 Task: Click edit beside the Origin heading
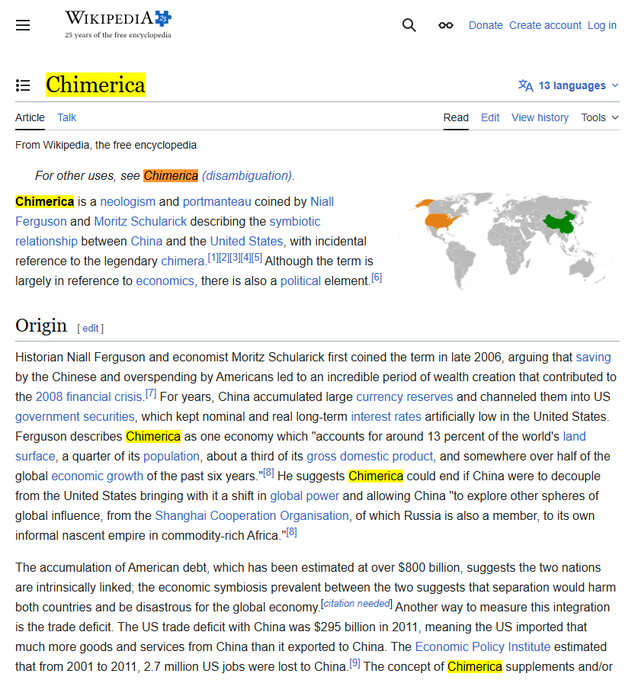point(90,328)
